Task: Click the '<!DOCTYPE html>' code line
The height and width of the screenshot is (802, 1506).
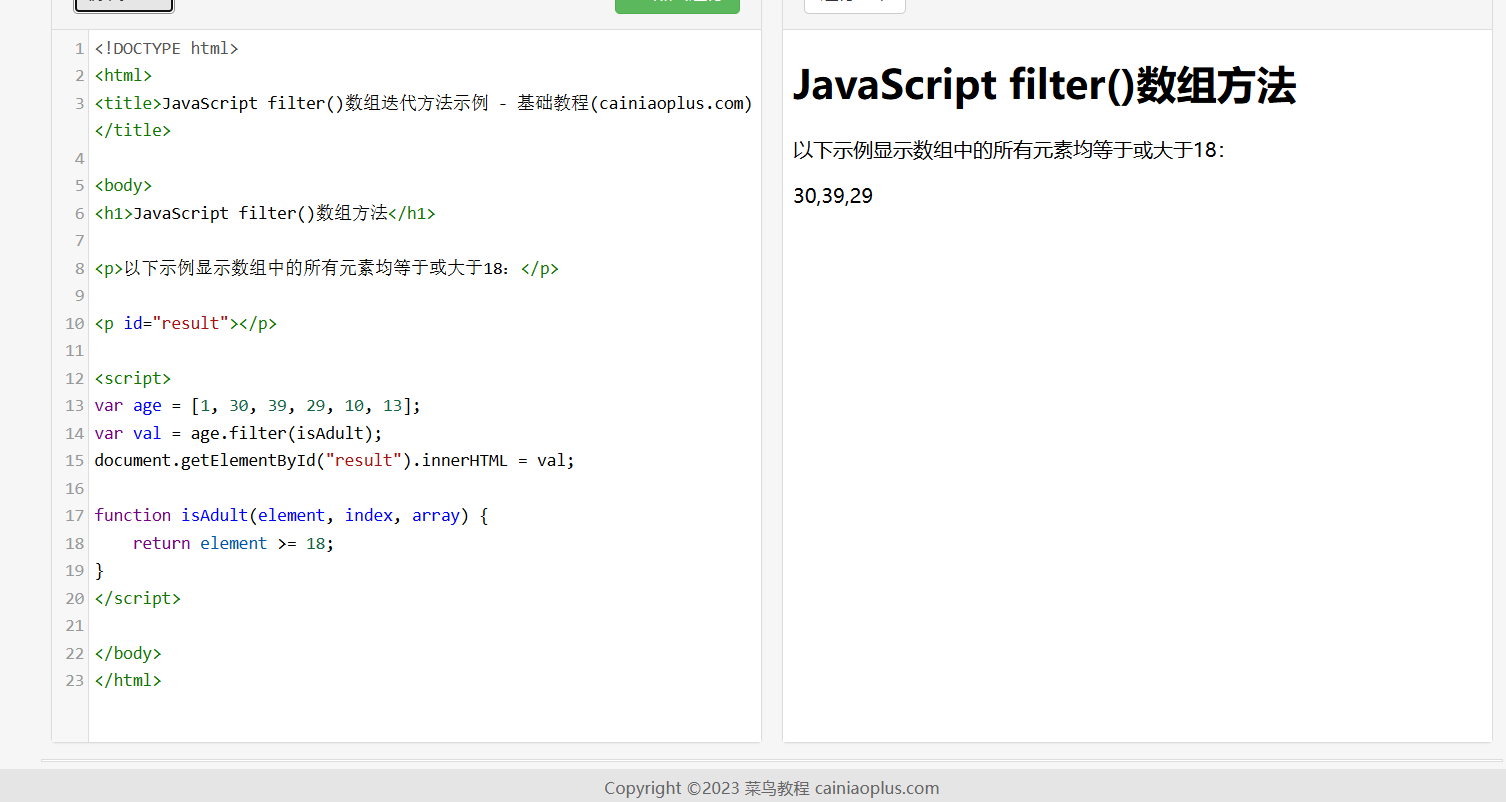Action: point(166,48)
